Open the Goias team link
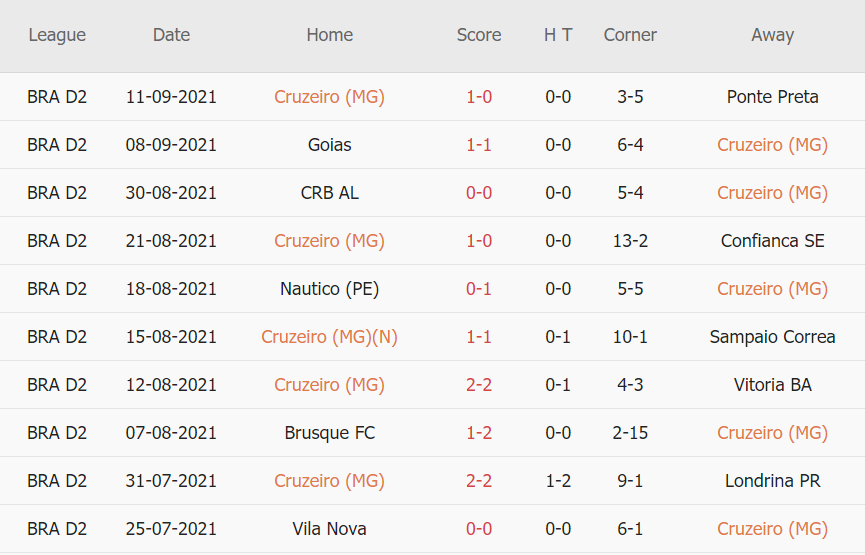865x555 pixels. (329, 145)
